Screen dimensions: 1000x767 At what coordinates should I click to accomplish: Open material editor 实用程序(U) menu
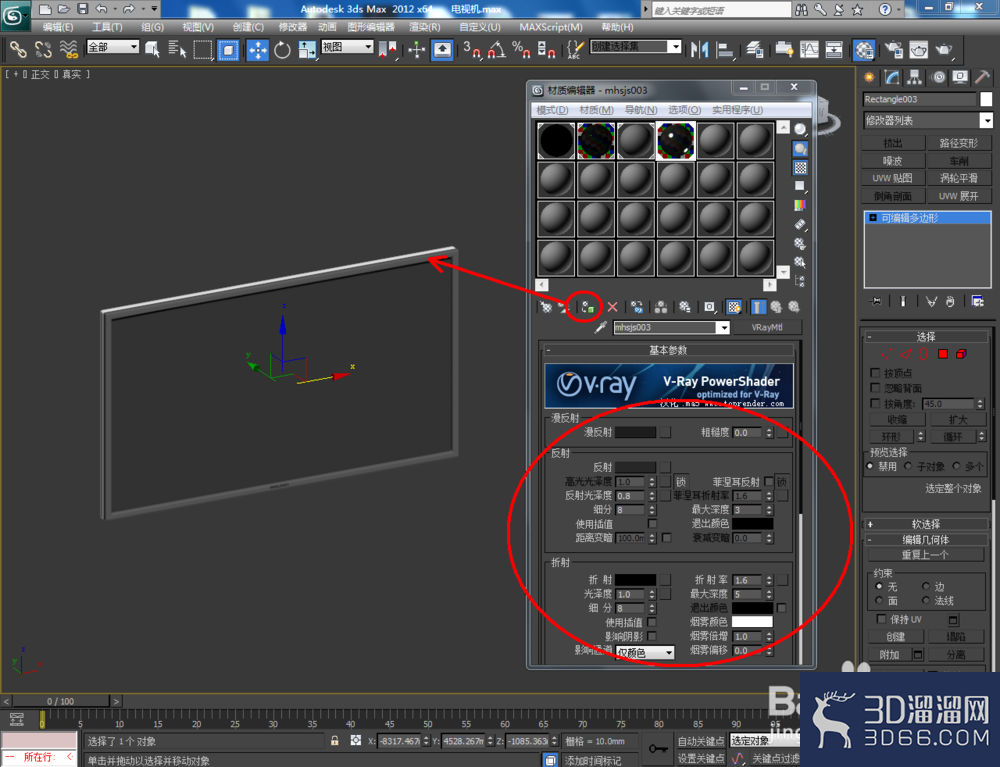click(737, 110)
